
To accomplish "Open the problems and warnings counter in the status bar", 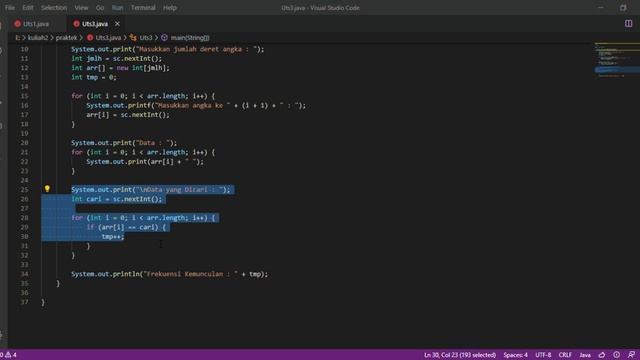I will pyautogui.click(x=8, y=355).
